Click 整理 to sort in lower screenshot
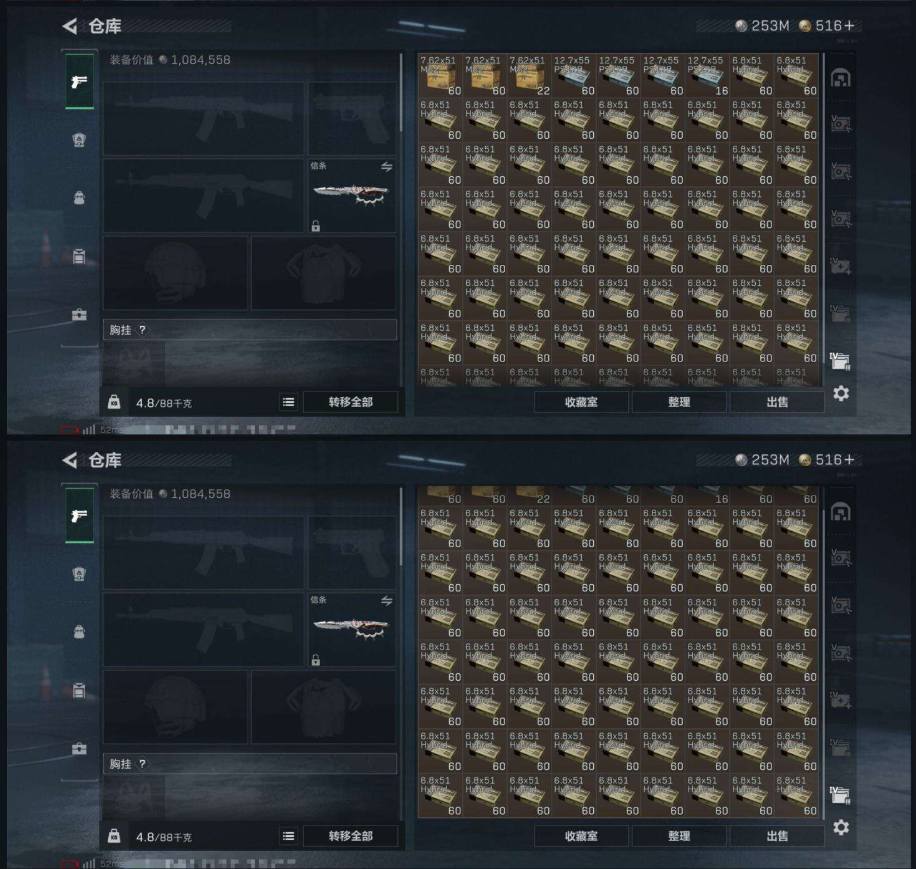Viewport: 916px width, 869px height. pyautogui.click(x=679, y=836)
